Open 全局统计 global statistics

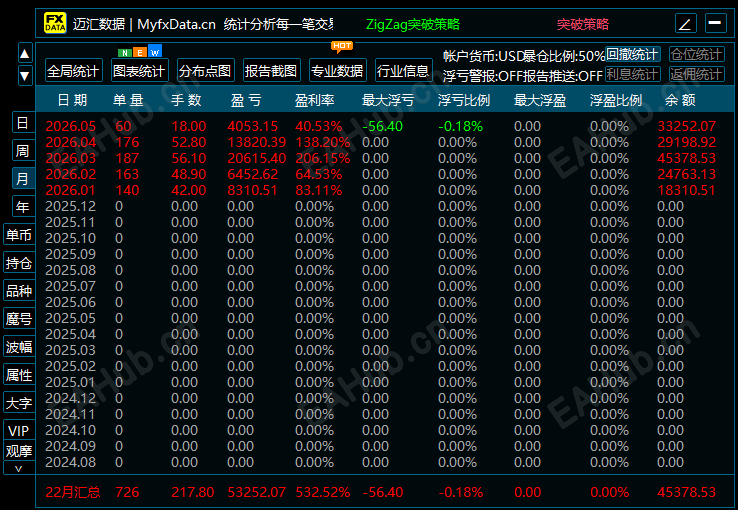[x=74, y=71]
